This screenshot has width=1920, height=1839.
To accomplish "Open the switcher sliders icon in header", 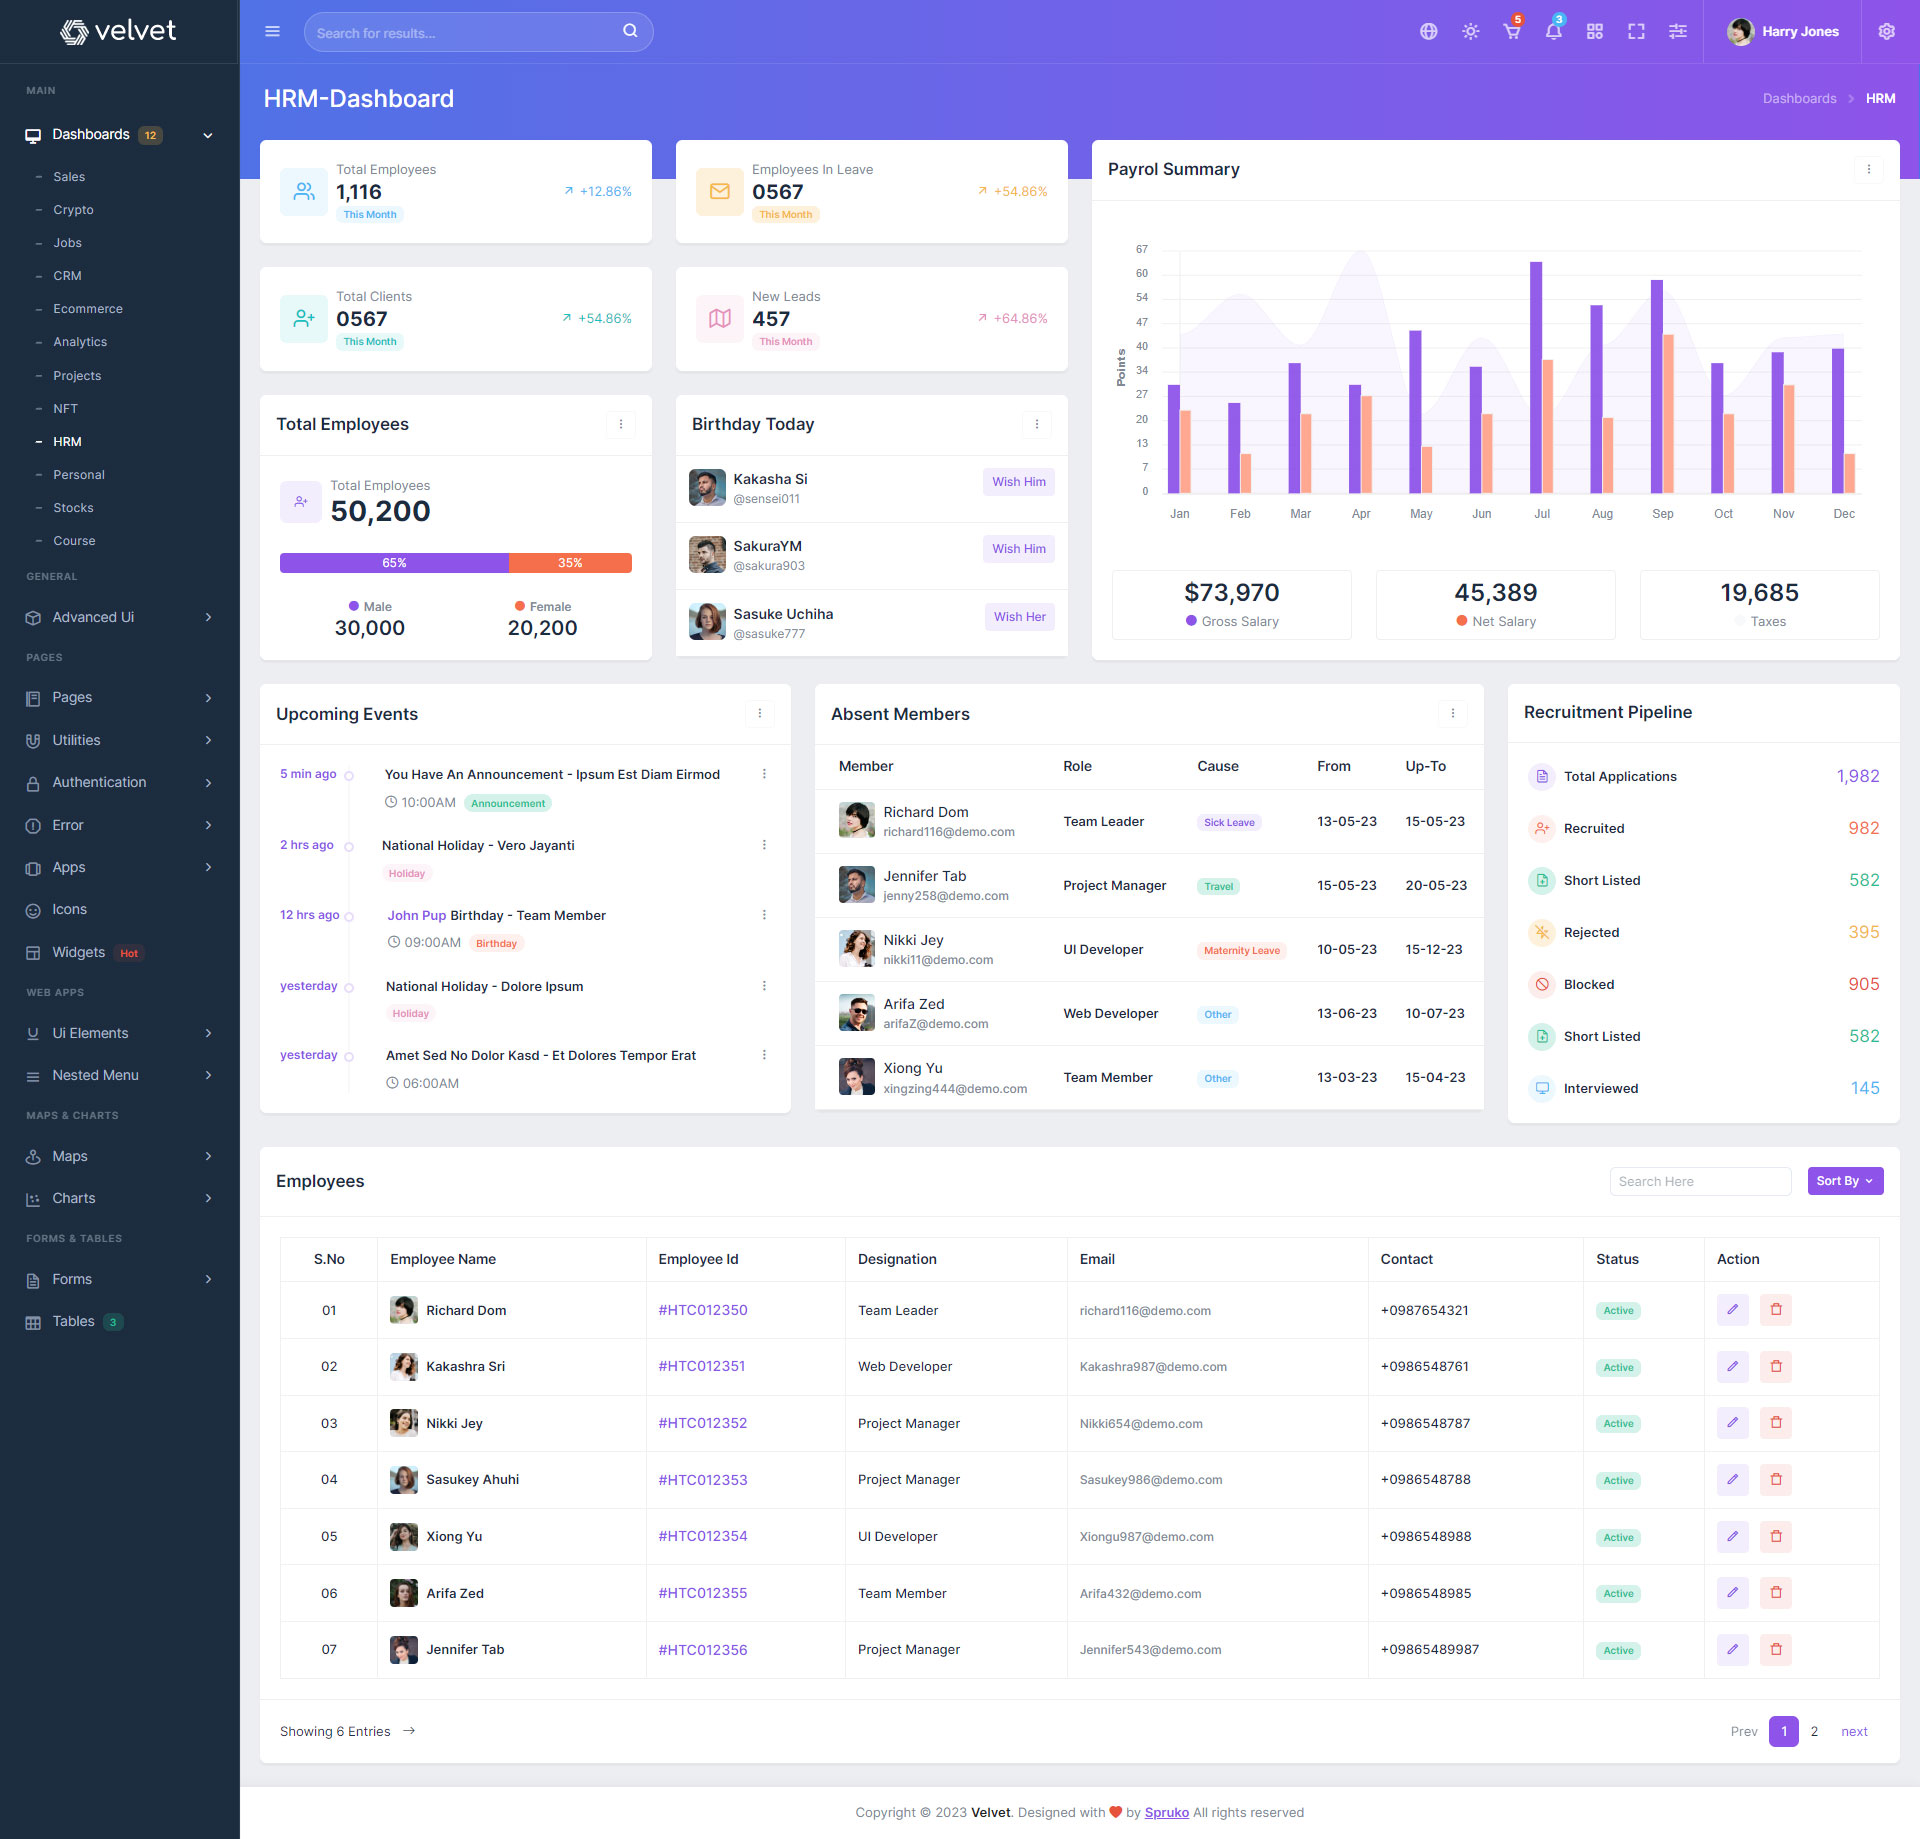I will (1678, 32).
